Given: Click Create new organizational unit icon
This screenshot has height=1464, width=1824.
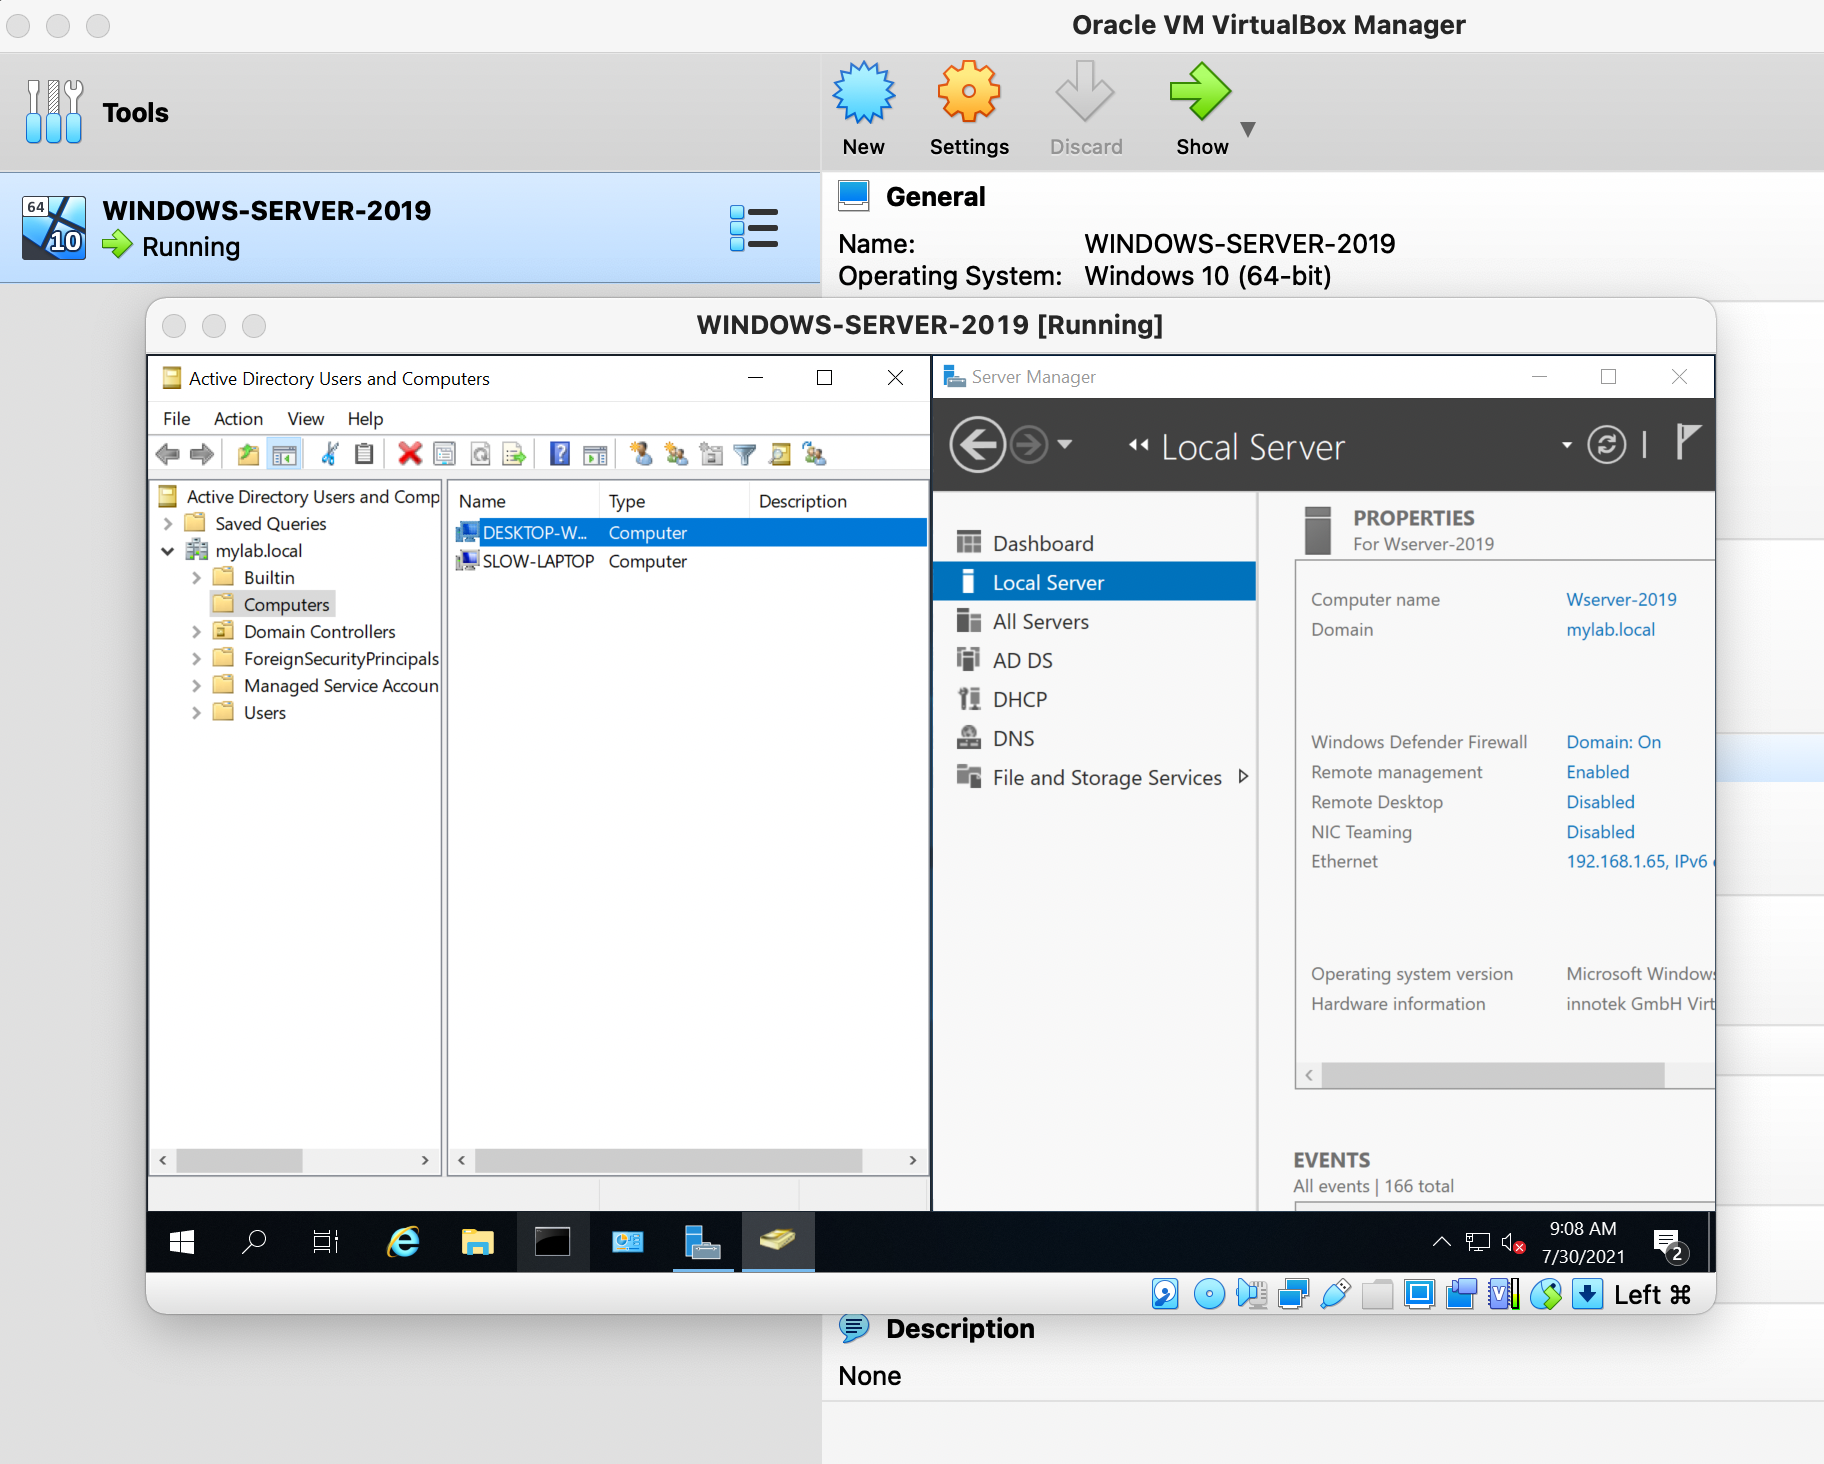Looking at the screenshot, I should (711, 455).
